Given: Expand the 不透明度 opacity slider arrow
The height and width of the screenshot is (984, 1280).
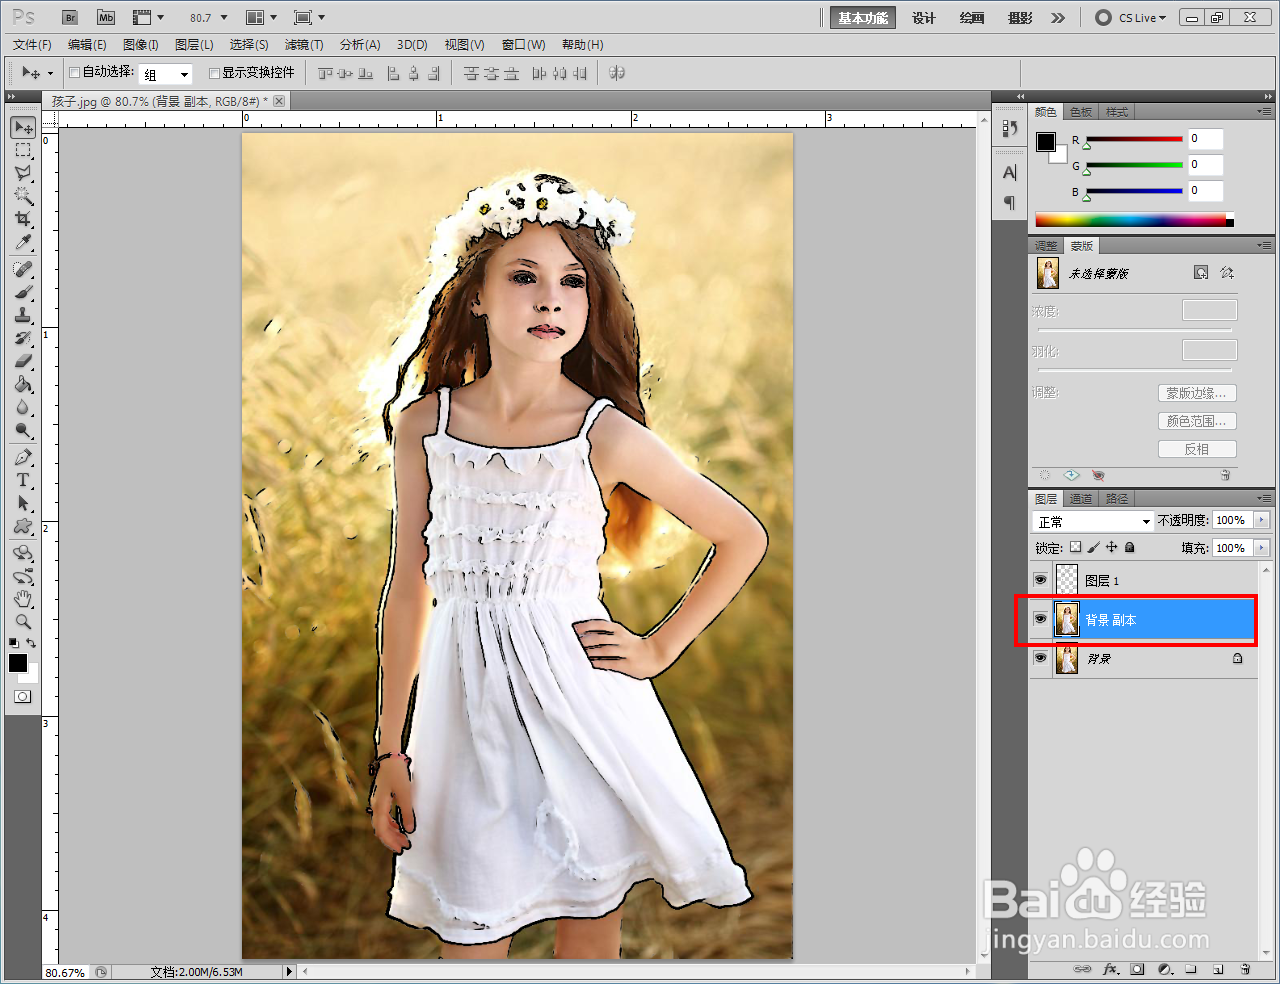Looking at the screenshot, I should coord(1261,520).
